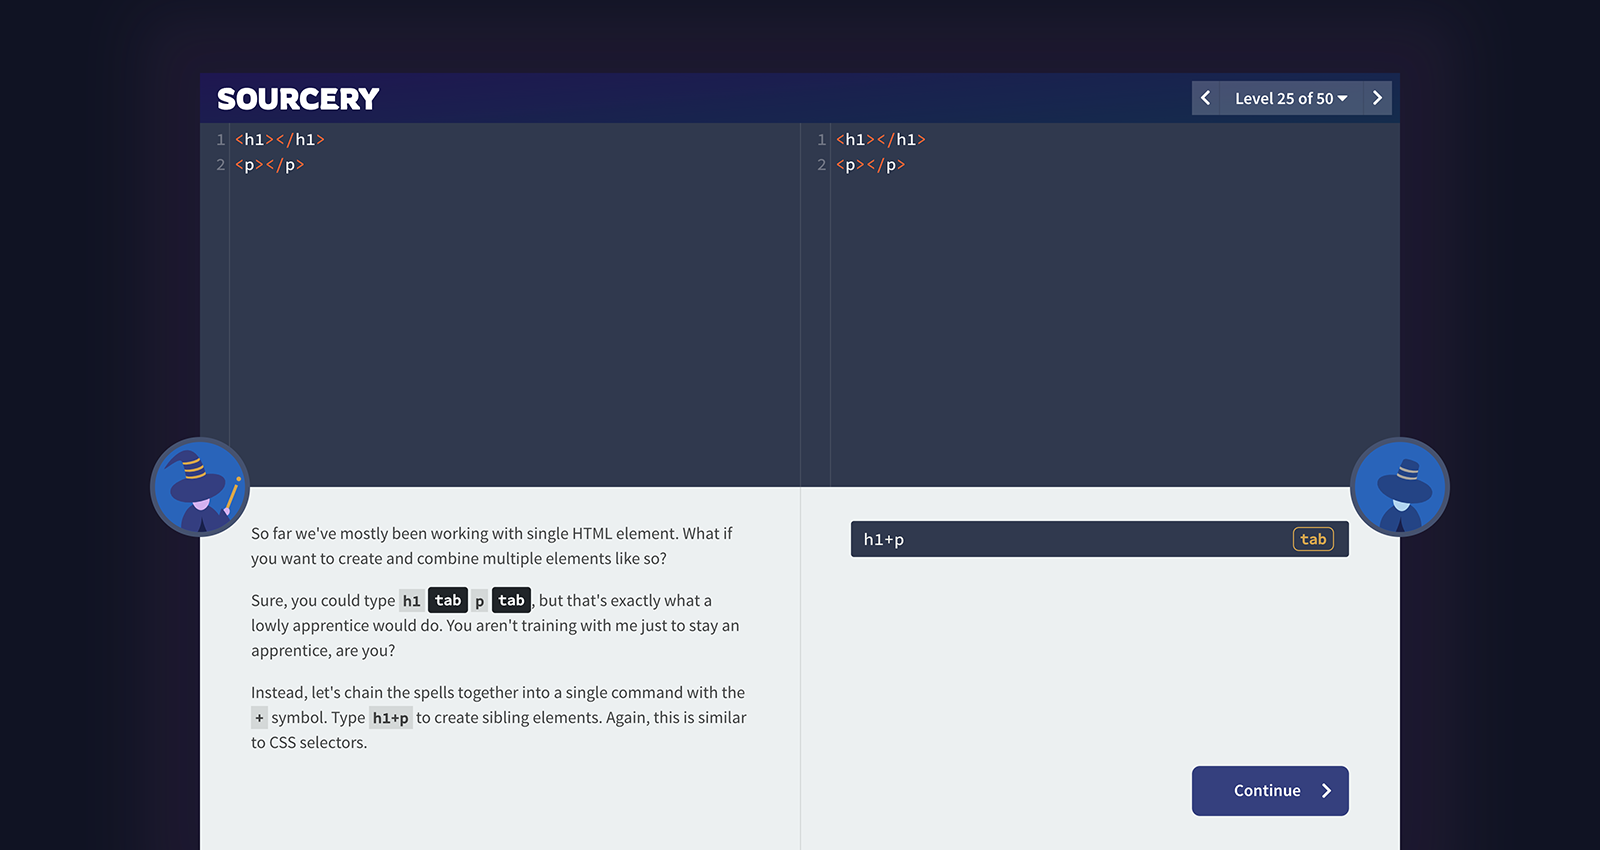Click the SOURCERY logo
This screenshot has height=850, width=1600.
(x=298, y=99)
